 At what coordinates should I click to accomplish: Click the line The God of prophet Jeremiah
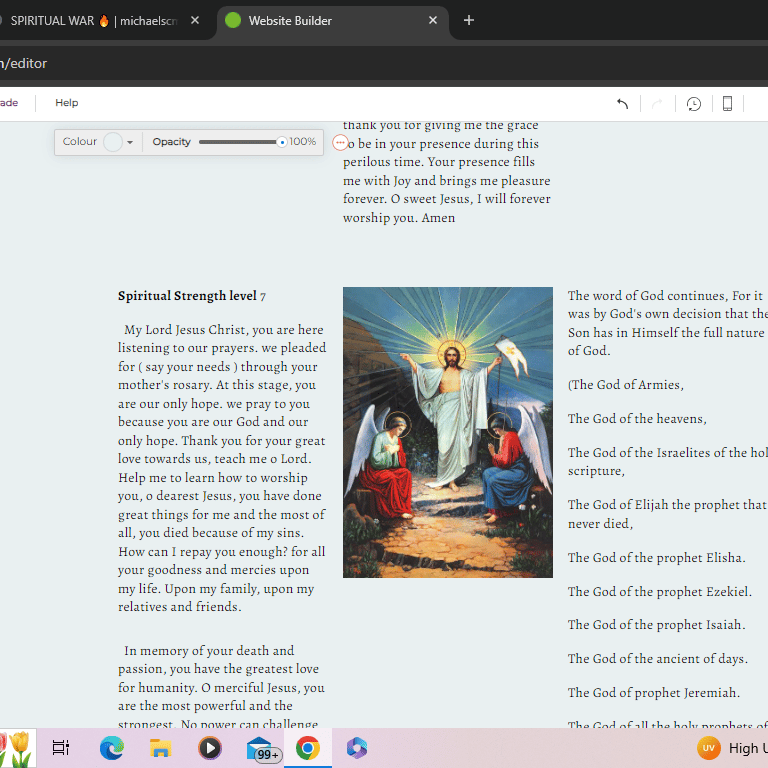(x=653, y=693)
